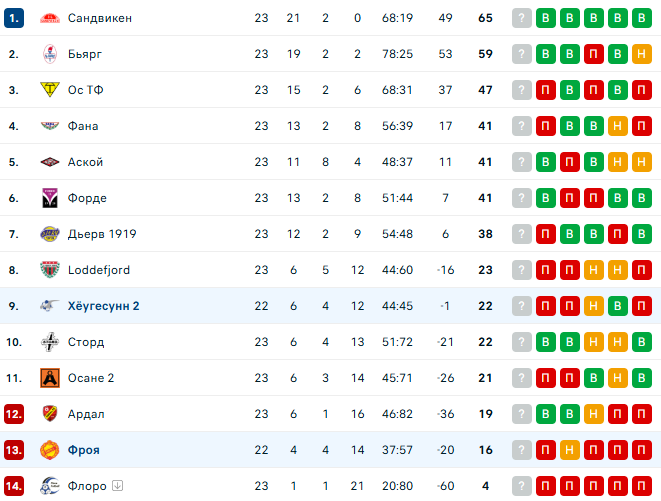Click the Сандвикен team logo

click(49, 18)
